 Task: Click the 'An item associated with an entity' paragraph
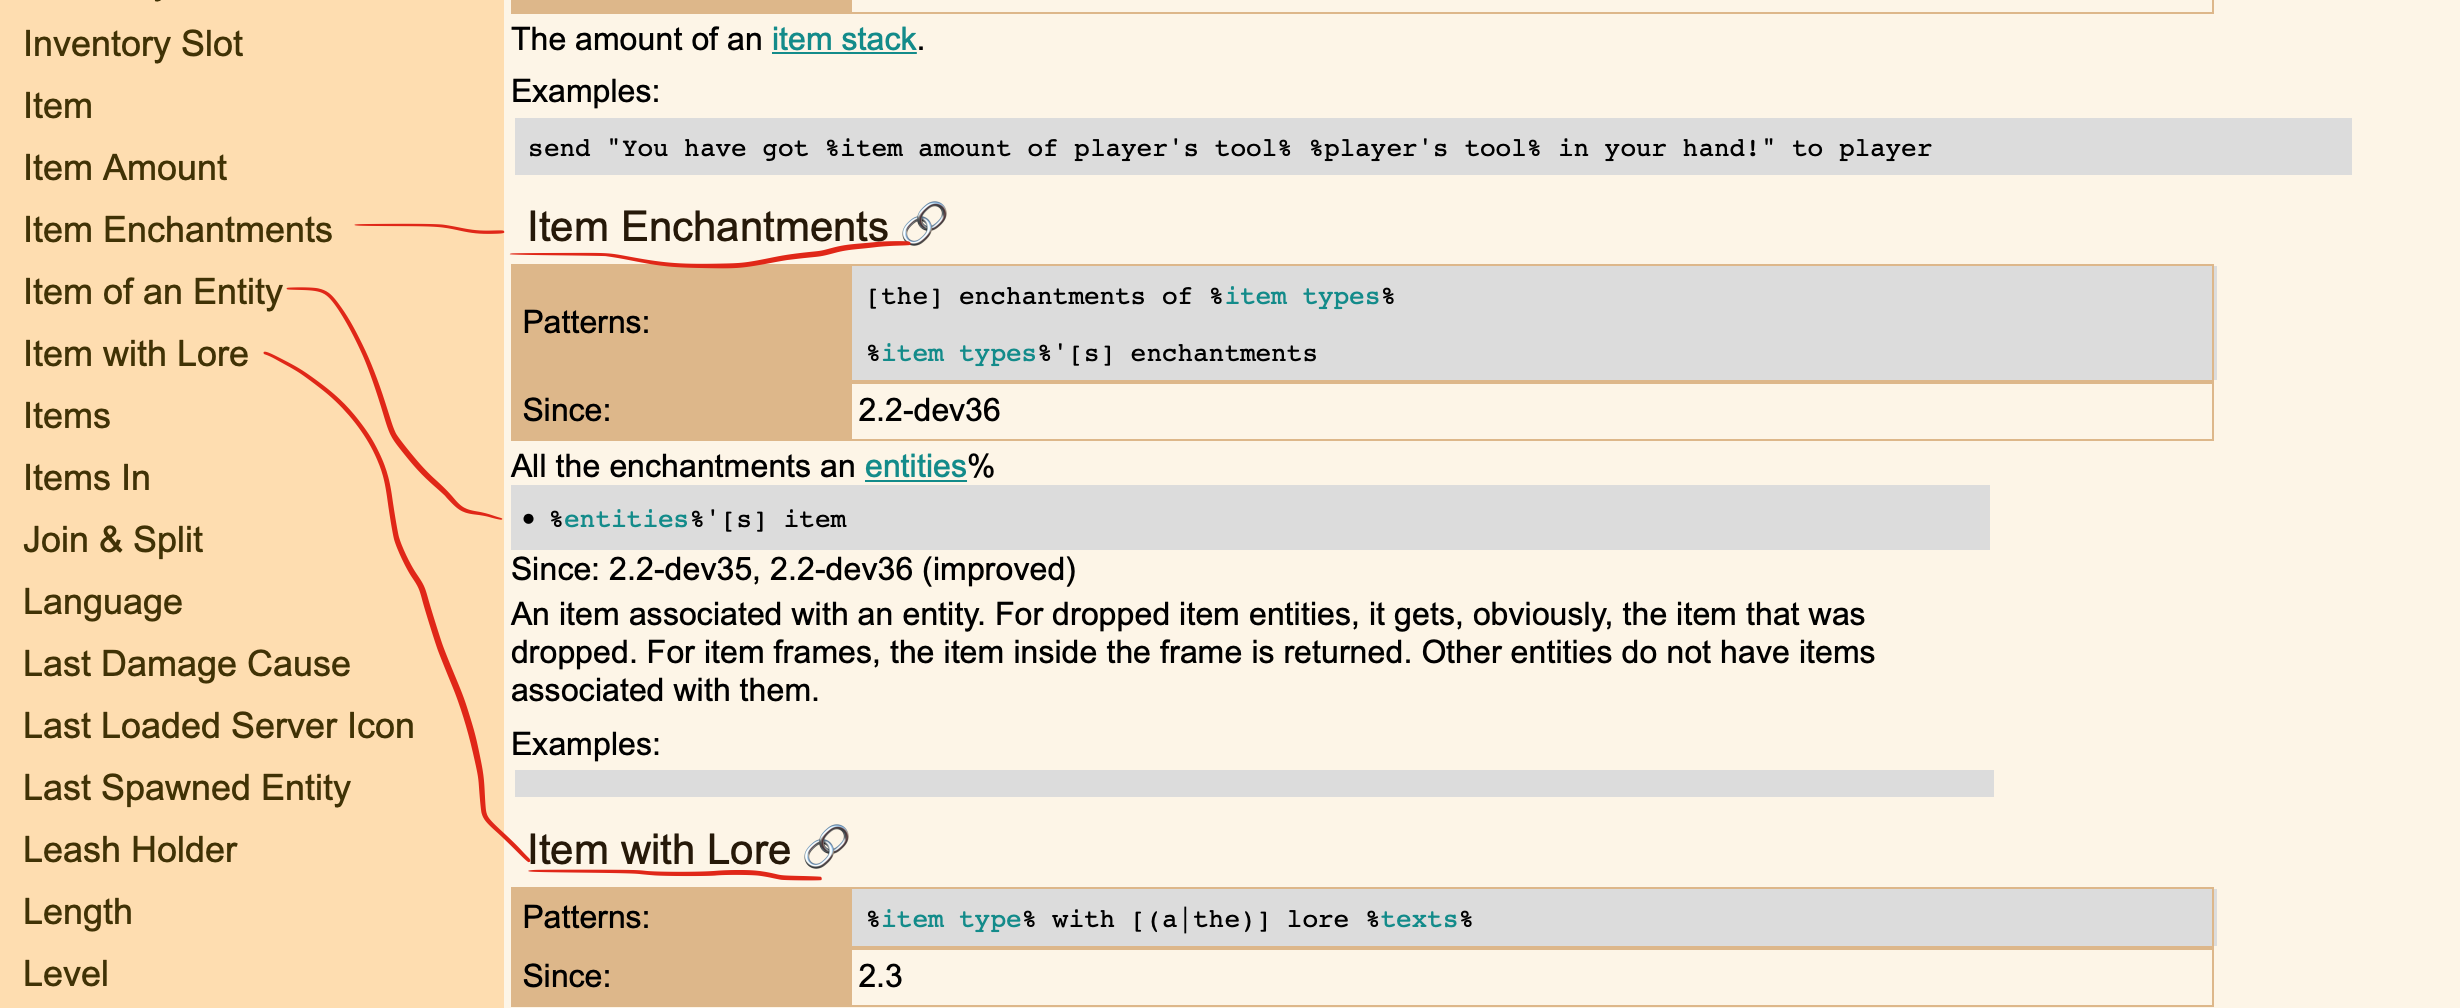coord(1193,652)
